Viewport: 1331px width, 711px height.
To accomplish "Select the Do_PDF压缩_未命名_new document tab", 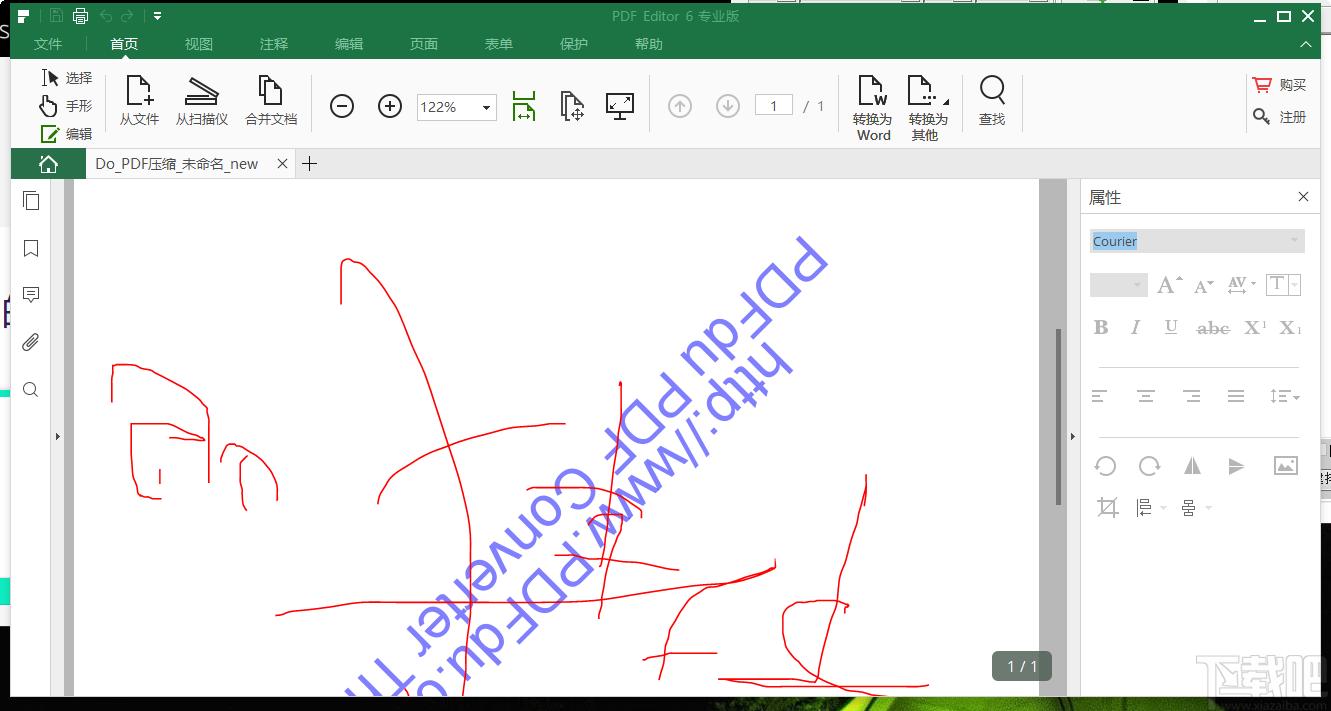I will [177, 164].
